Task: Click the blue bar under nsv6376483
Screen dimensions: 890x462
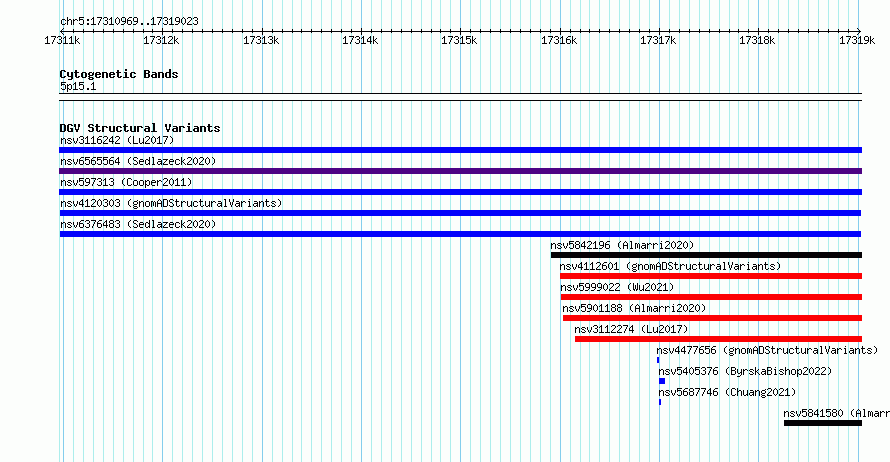Action: pyautogui.click(x=460, y=234)
